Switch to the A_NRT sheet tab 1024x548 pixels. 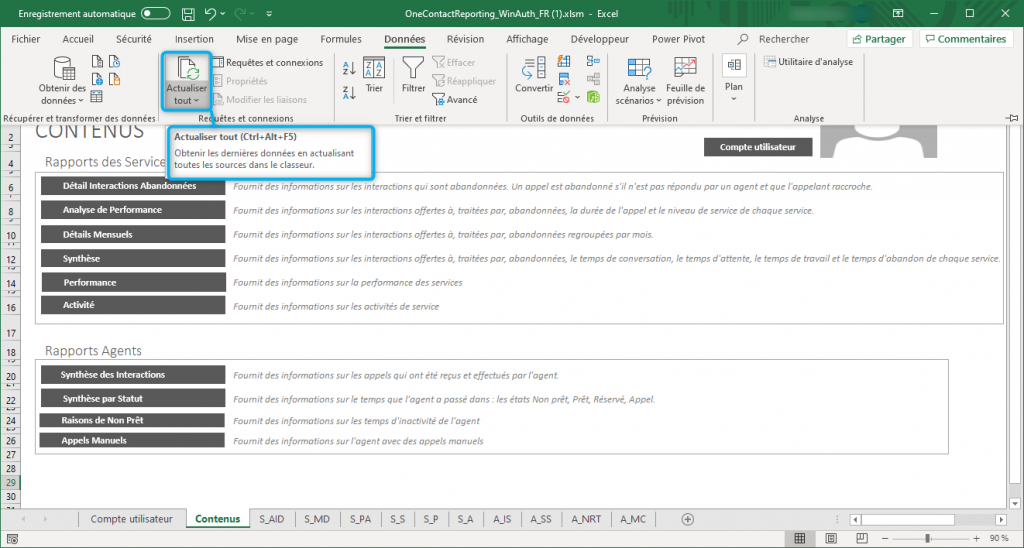tap(586, 519)
